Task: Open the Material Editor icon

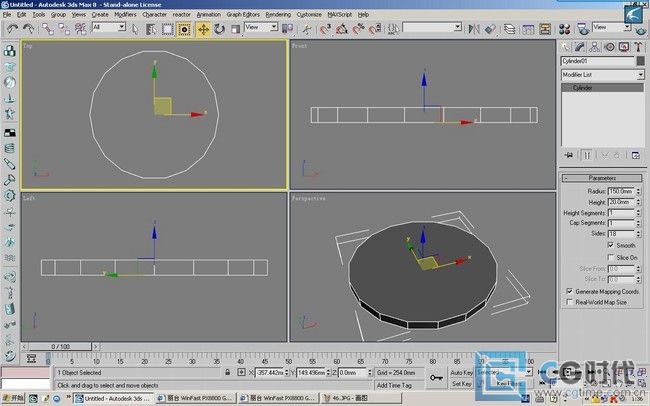Action: coord(564,29)
